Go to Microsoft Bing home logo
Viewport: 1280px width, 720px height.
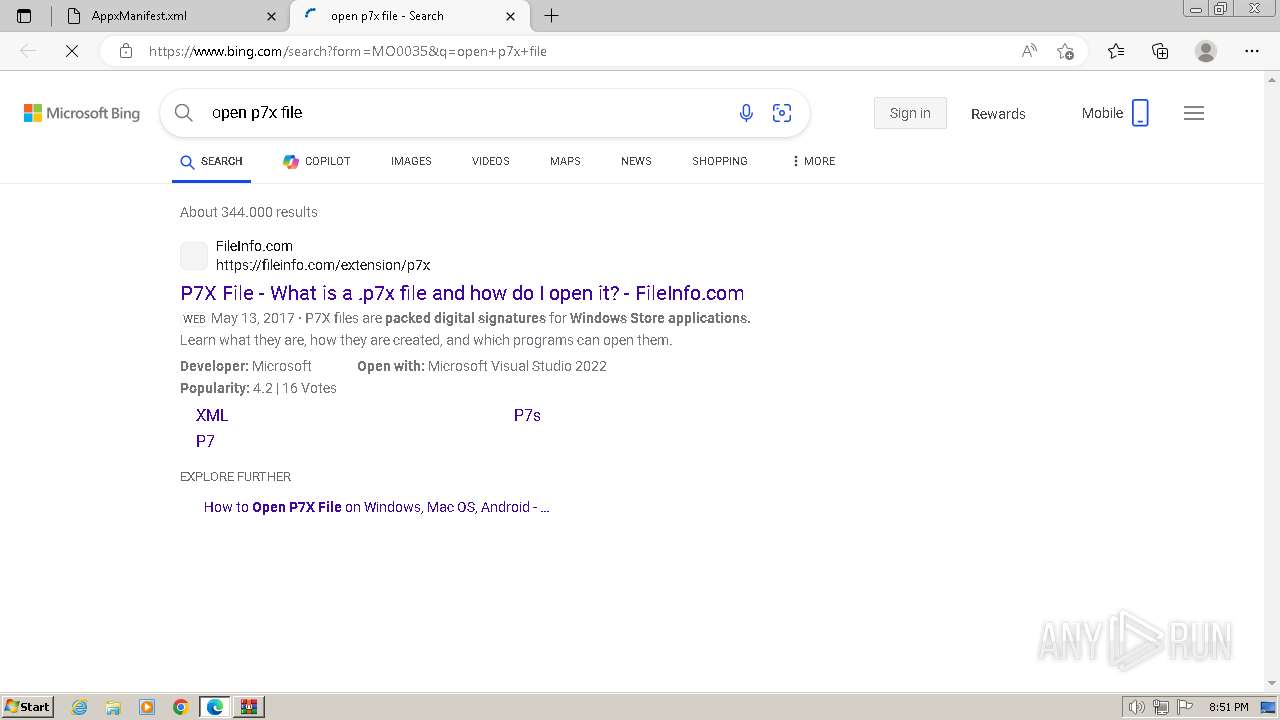click(82, 113)
